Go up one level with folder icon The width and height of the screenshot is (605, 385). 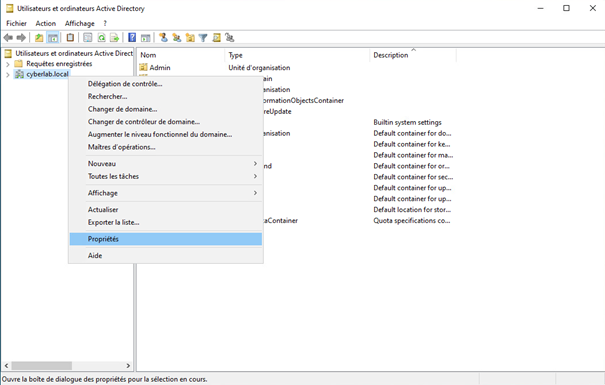click(39, 38)
